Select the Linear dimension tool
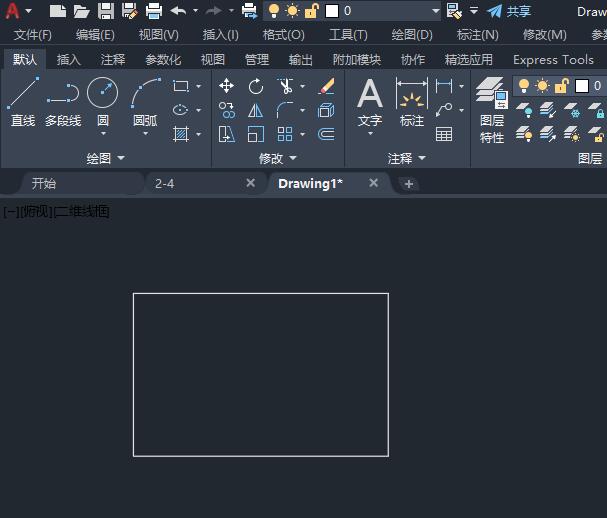The image size is (607, 518). (x=444, y=86)
